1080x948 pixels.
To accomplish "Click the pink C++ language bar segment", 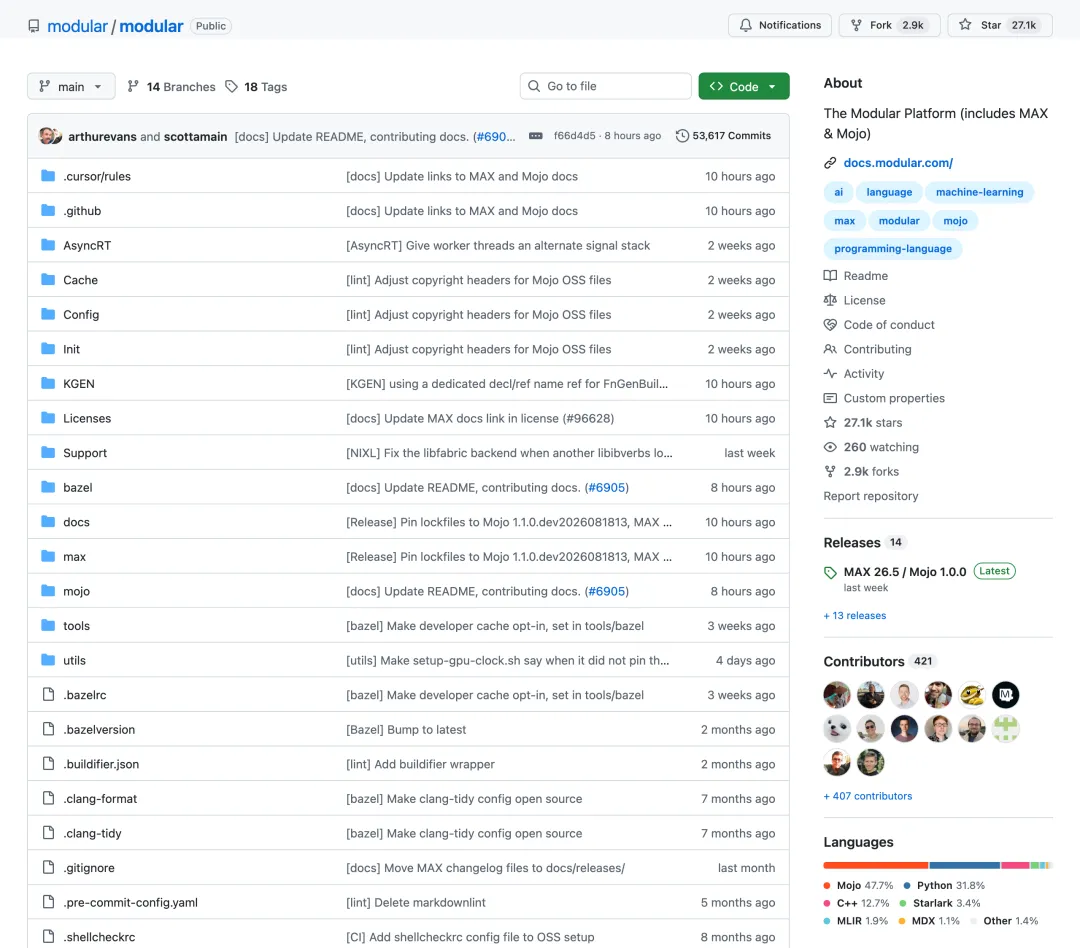I will 1015,865.
